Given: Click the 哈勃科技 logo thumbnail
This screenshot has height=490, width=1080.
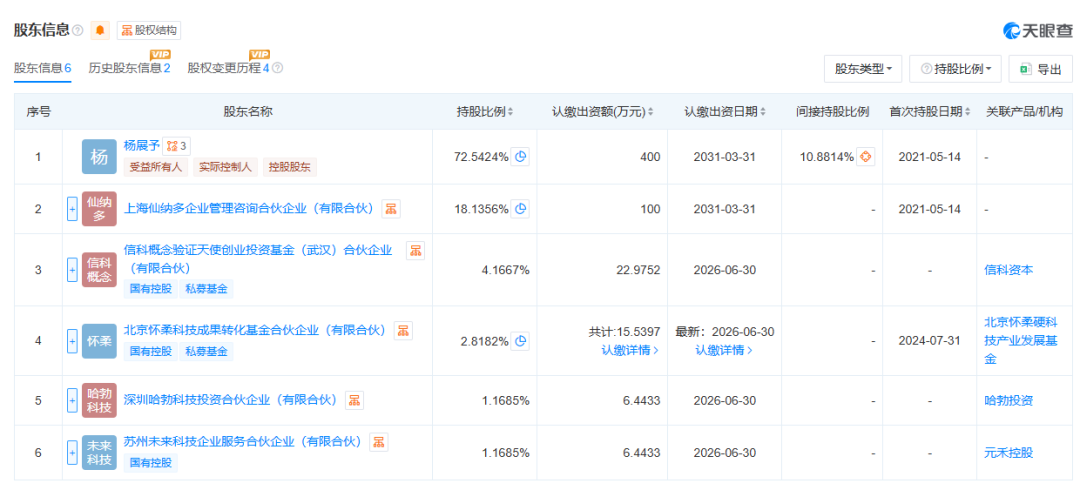Looking at the screenshot, I should click(x=99, y=400).
